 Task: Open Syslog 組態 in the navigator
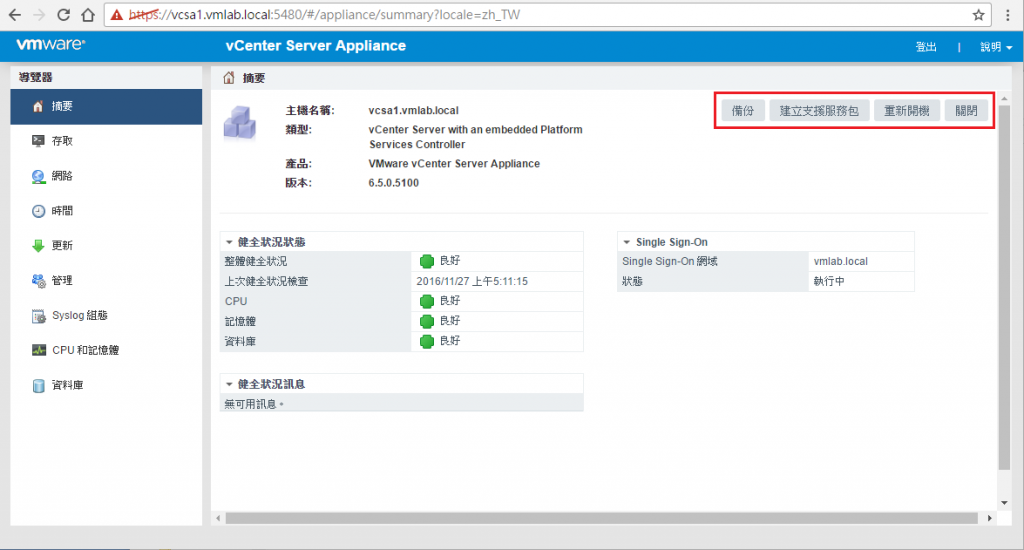pos(106,315)
